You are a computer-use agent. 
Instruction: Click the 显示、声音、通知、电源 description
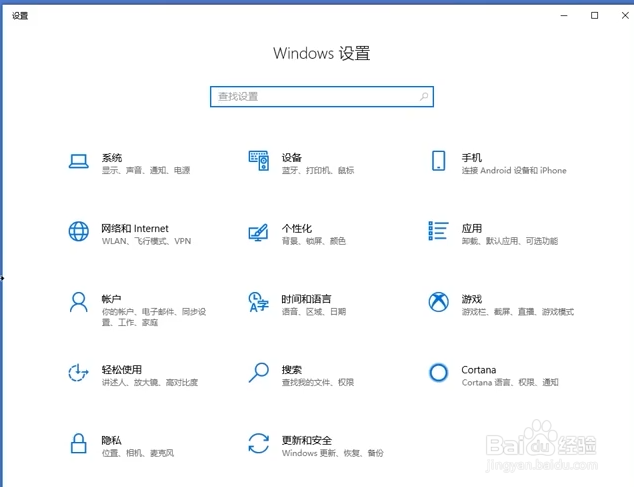pyautogui.click(x=146, y=170)
